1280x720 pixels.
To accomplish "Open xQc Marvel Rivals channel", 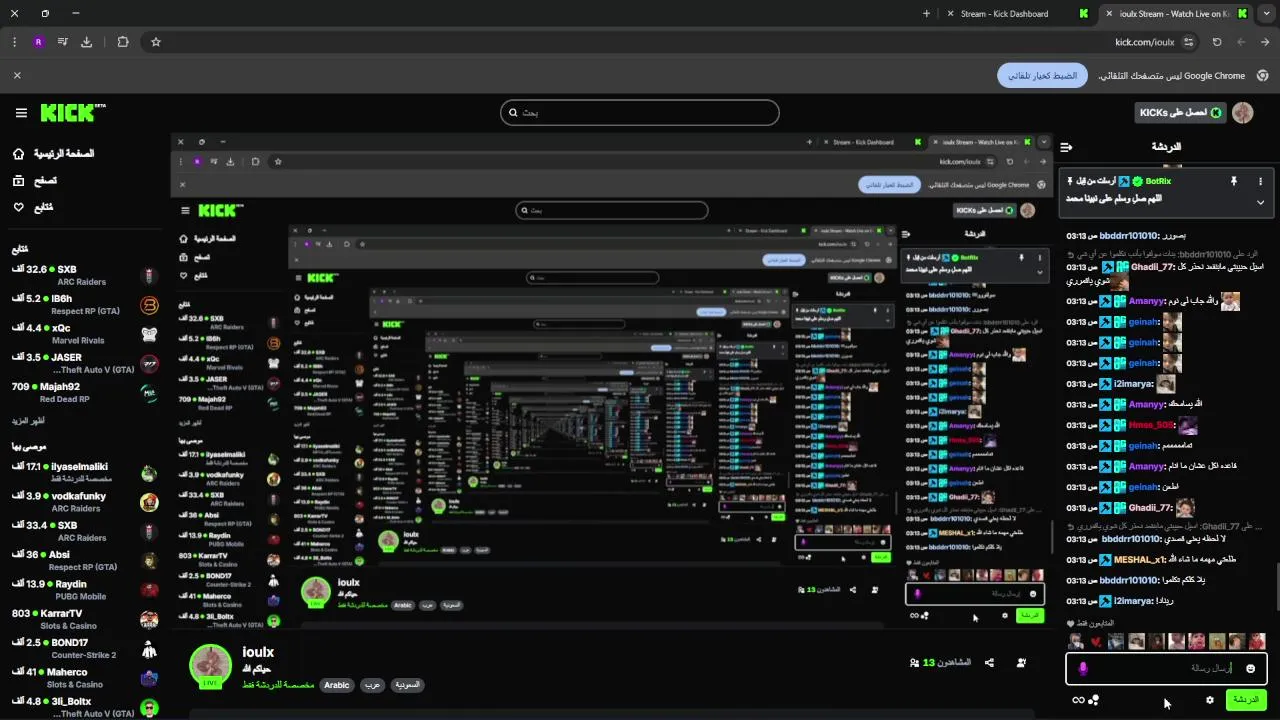I will click(85, 333).
